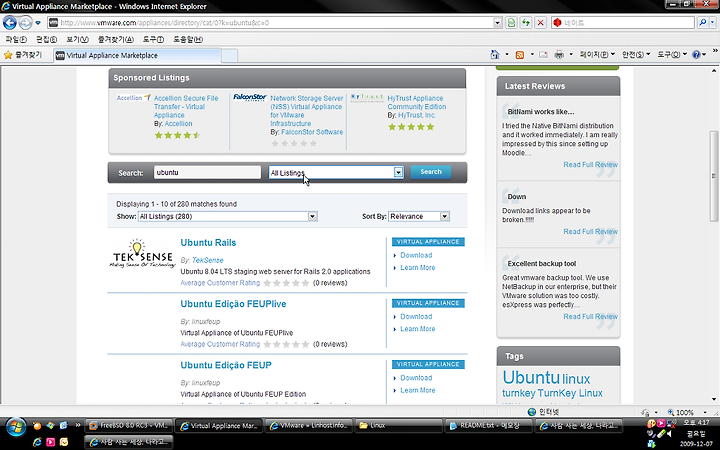
Task: Select the Virtual Appliance Marketplace browser tab
Action: coord(137,56)
